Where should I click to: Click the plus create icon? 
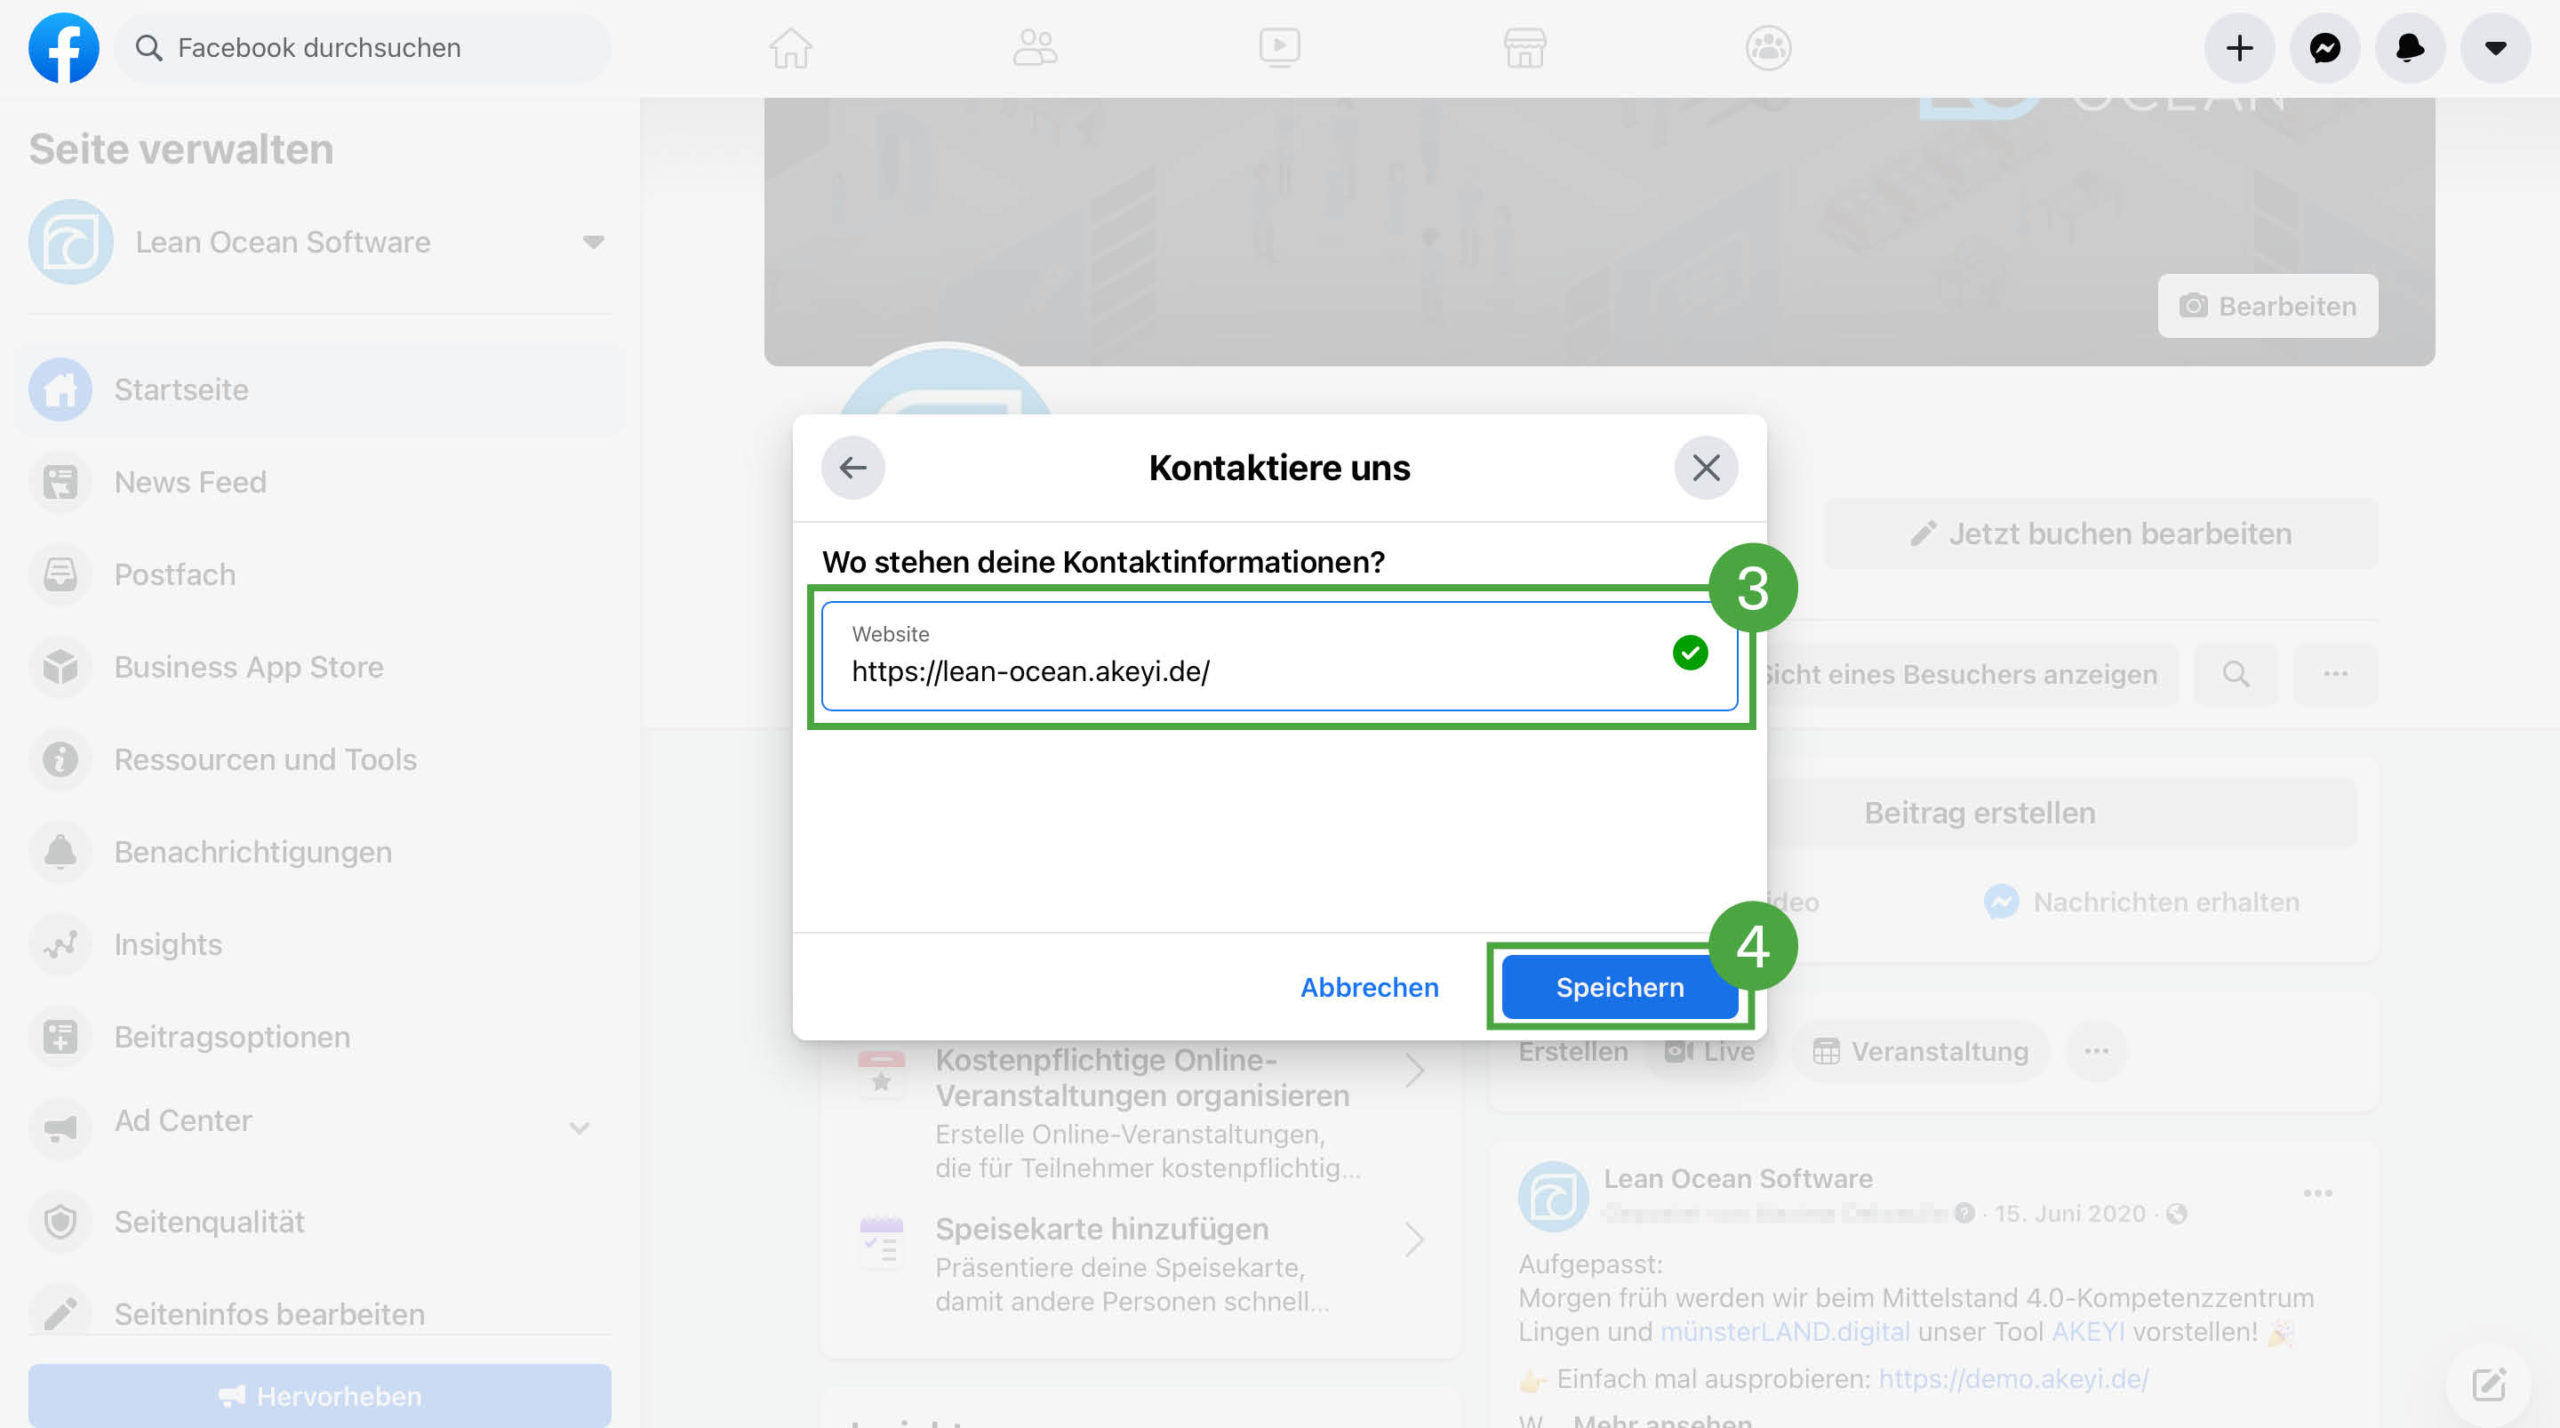pos(2240,48)
